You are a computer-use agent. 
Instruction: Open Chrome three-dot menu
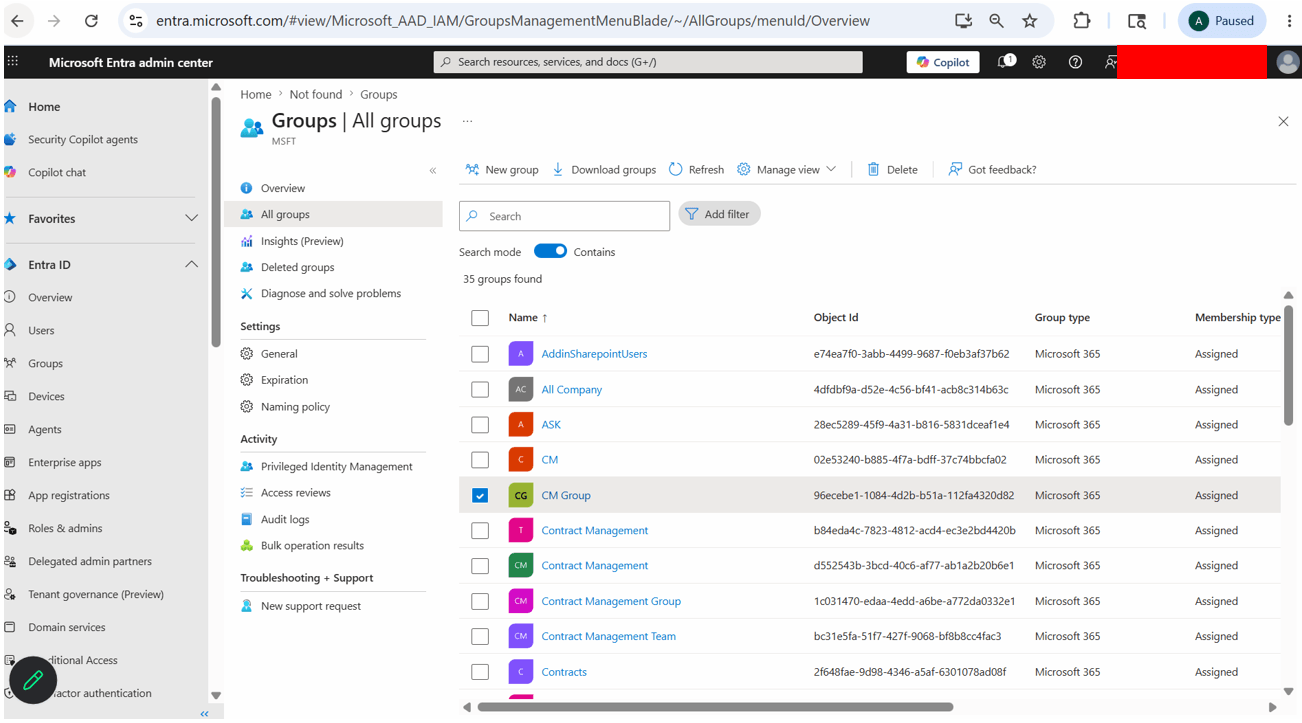tap(1289, 20)
